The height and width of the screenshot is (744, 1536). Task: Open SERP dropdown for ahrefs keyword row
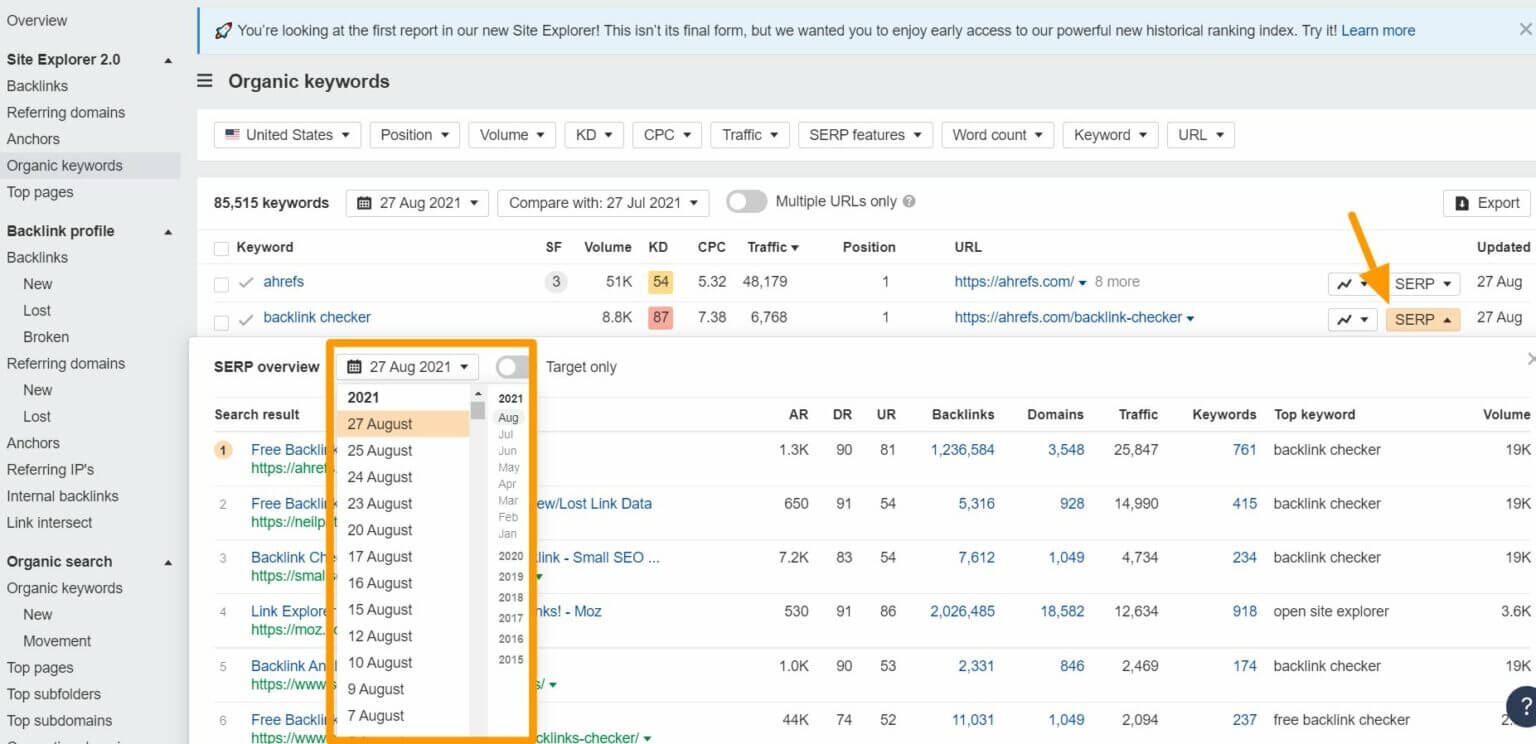[x=1423, y=284]
